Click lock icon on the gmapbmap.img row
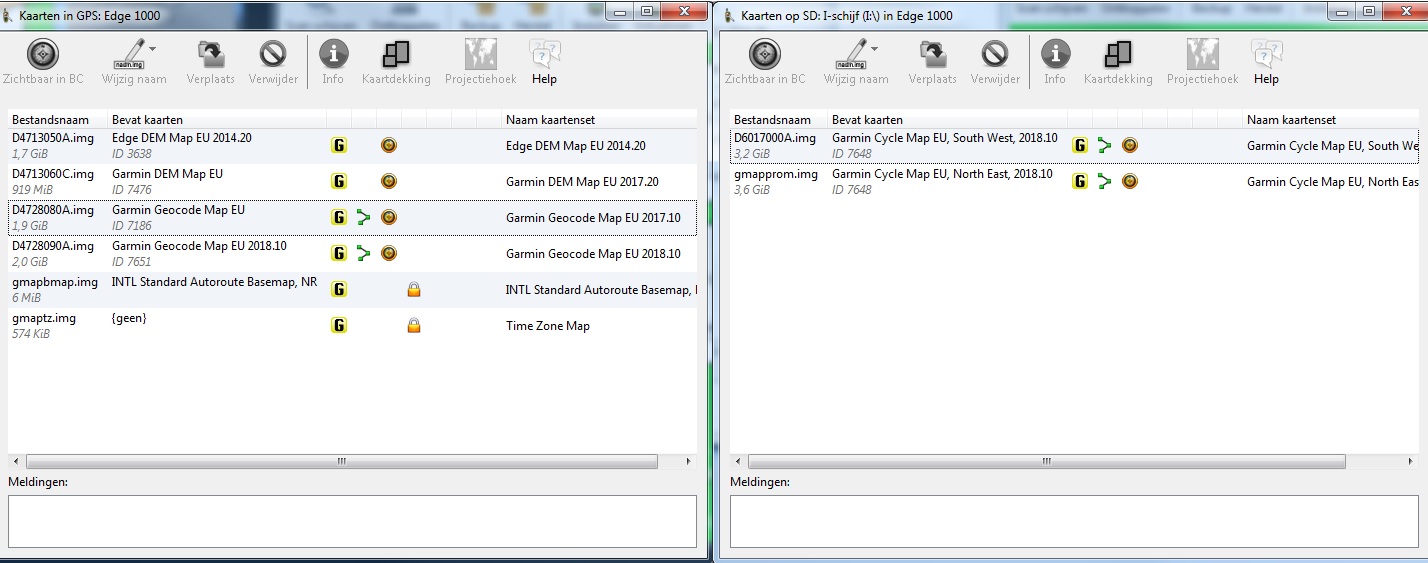1428x563 pixels. click(x=414, y=290)
